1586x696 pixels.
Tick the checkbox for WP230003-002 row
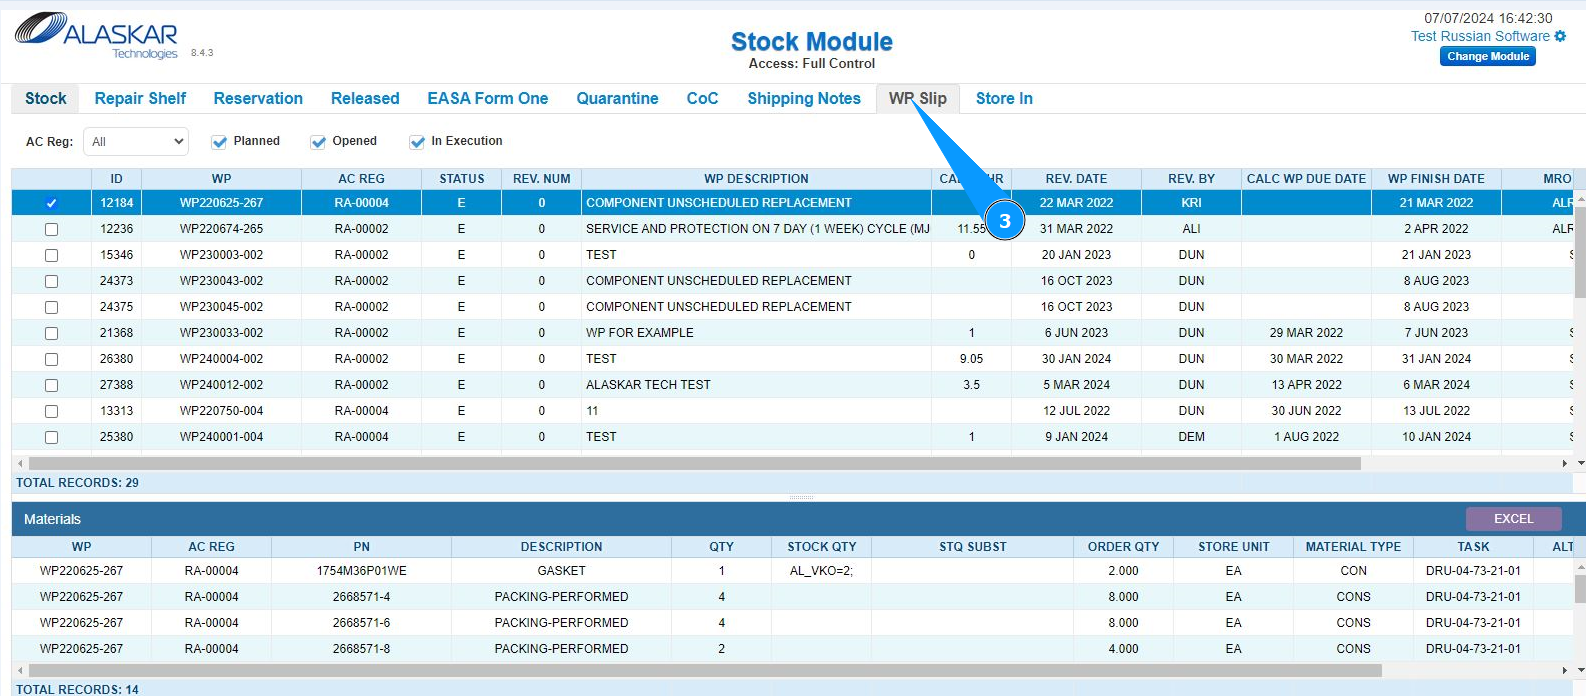coord(51,255)
